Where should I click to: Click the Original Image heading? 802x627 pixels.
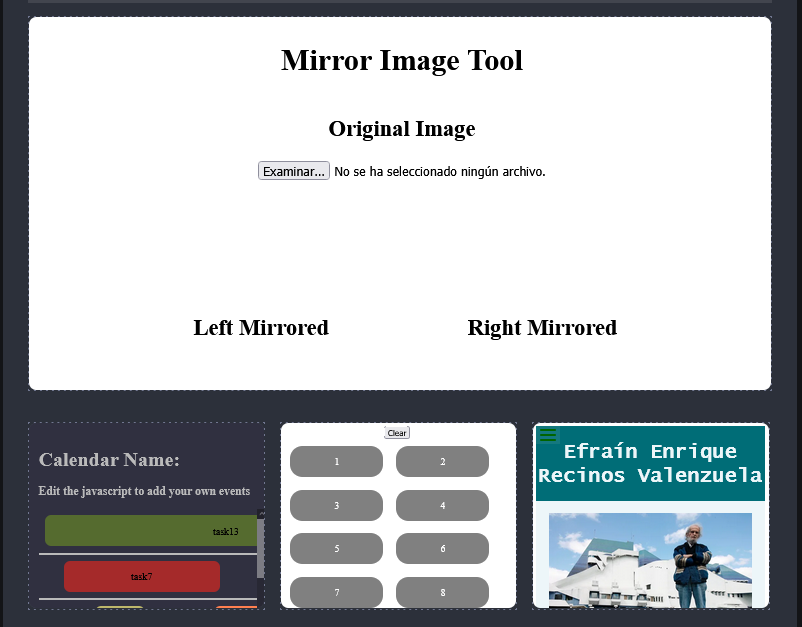(402, 128)
